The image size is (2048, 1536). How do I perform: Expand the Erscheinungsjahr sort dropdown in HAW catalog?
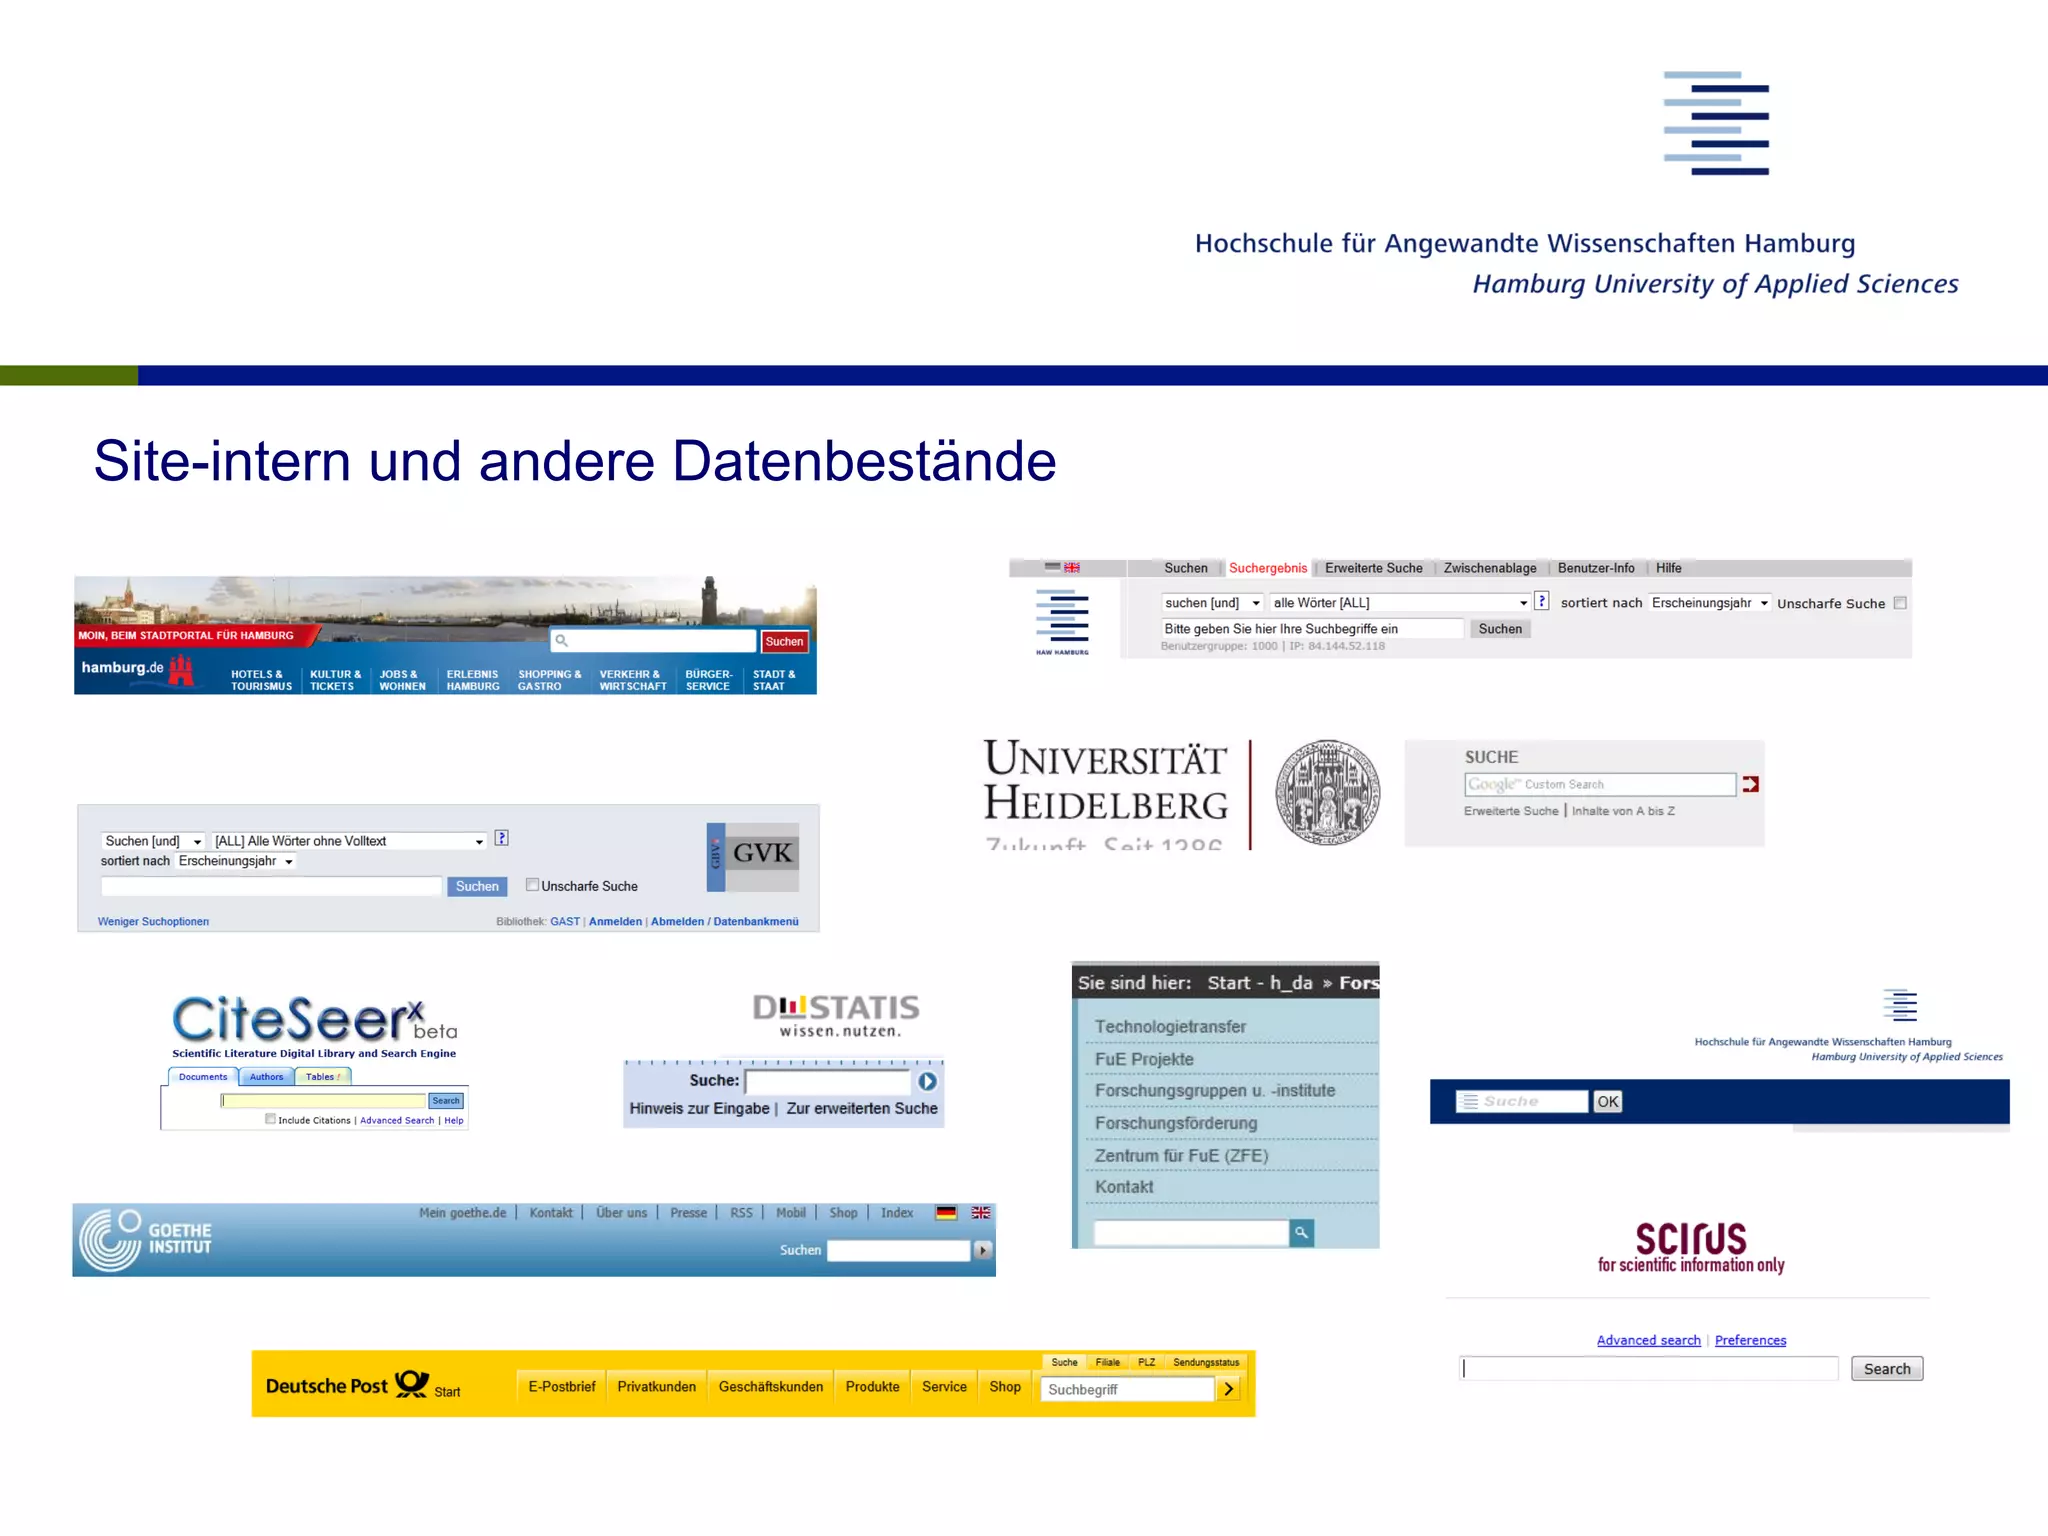pyautogui.click(x=1710, y=603)
